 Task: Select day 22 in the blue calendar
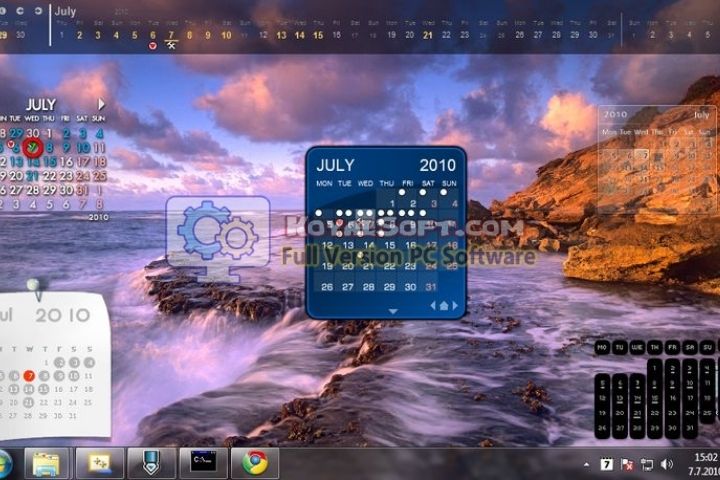389,266
